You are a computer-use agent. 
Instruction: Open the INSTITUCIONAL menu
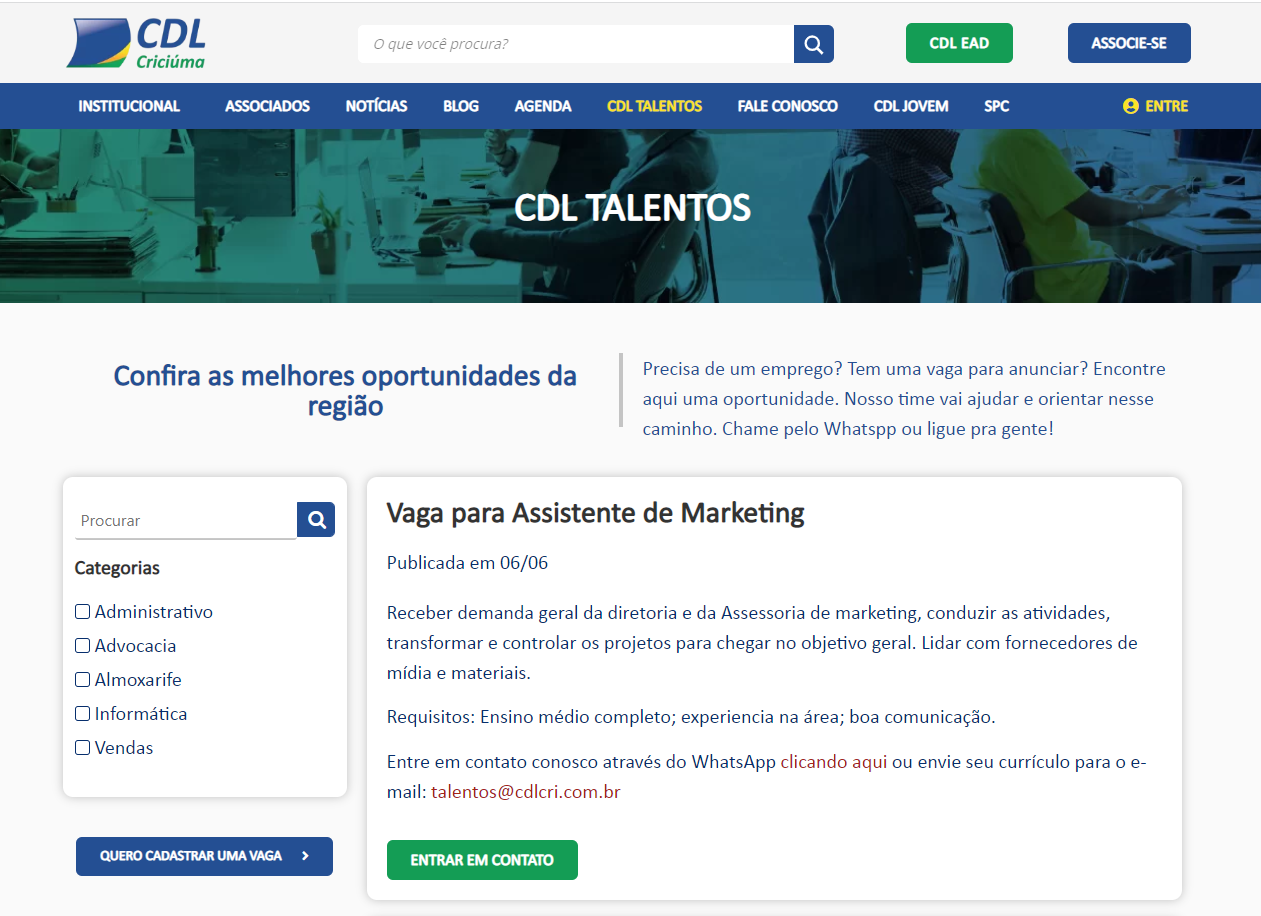[129, 106]
